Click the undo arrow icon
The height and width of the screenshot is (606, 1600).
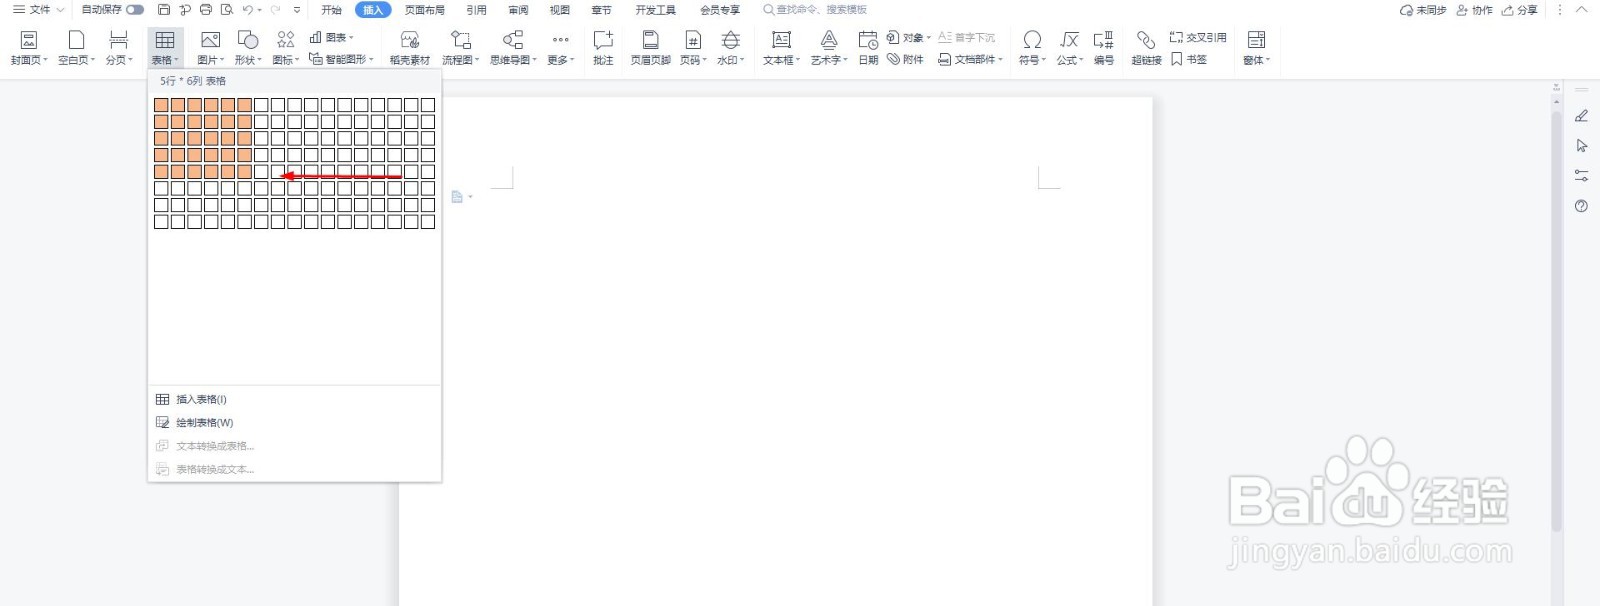click(x=247, y=10)
